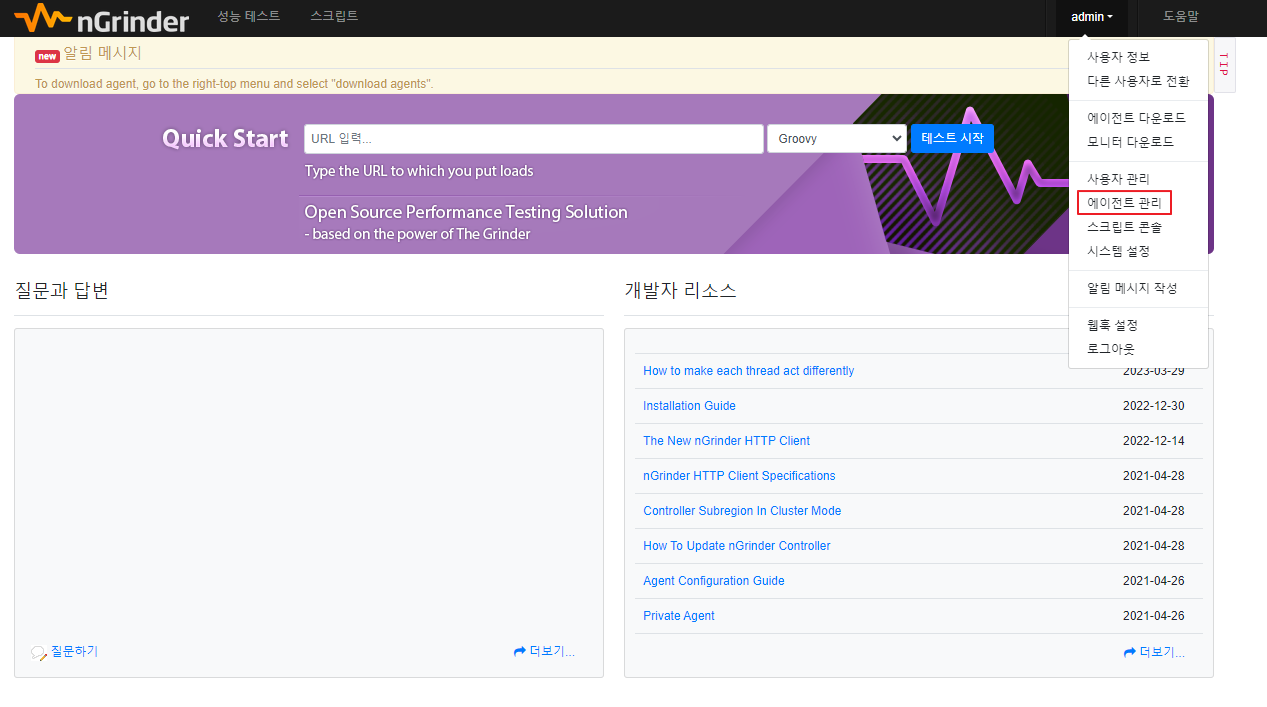Toggle the admin dropdown menu
The height and width of the screenshot is (707, 1267).
click(1092, 17)
